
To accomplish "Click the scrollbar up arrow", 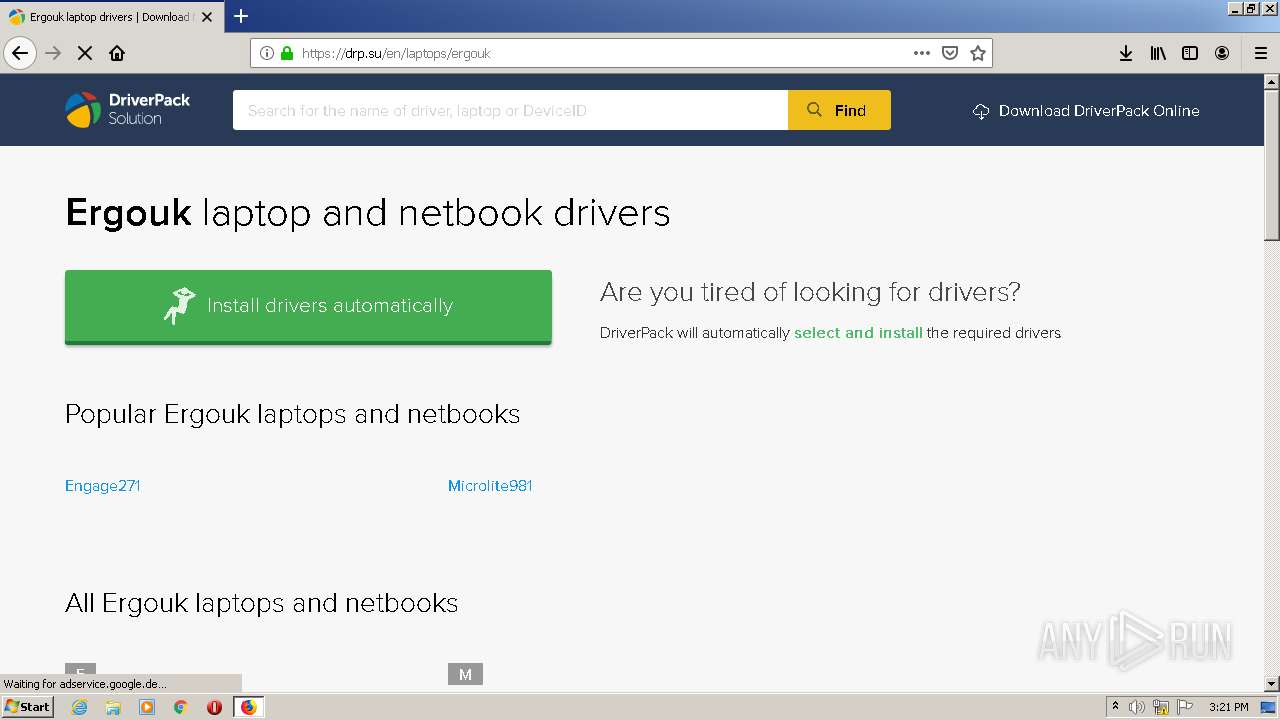I will (1272, 82).
